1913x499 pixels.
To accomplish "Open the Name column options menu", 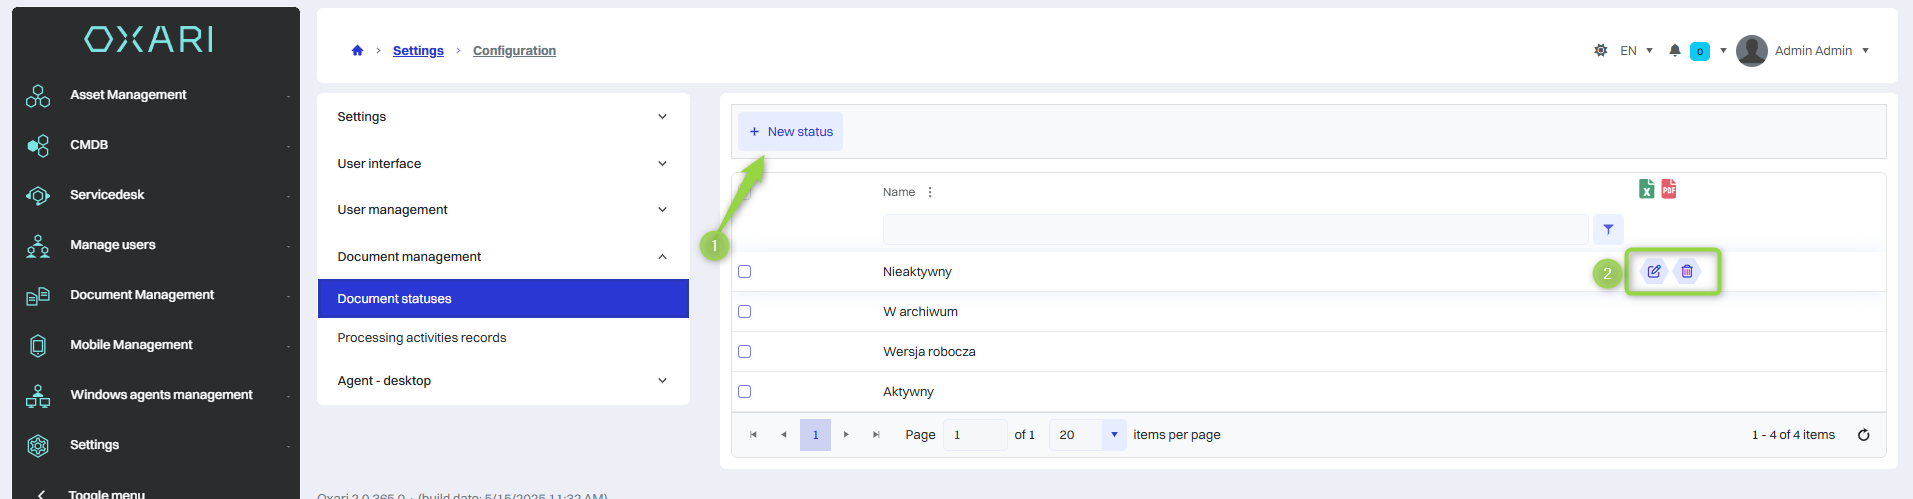I will tap(930, 192).
